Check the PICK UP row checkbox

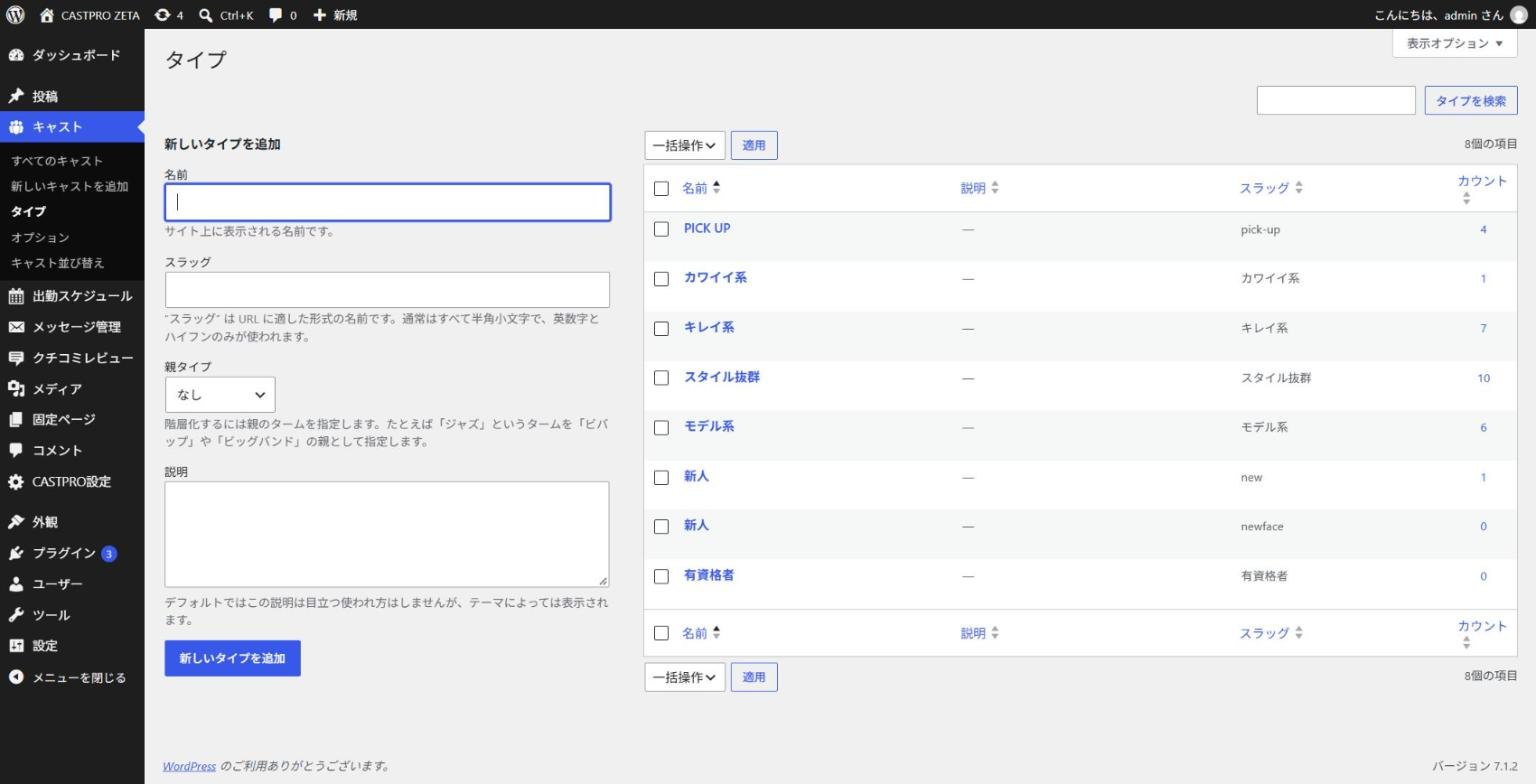661,229
